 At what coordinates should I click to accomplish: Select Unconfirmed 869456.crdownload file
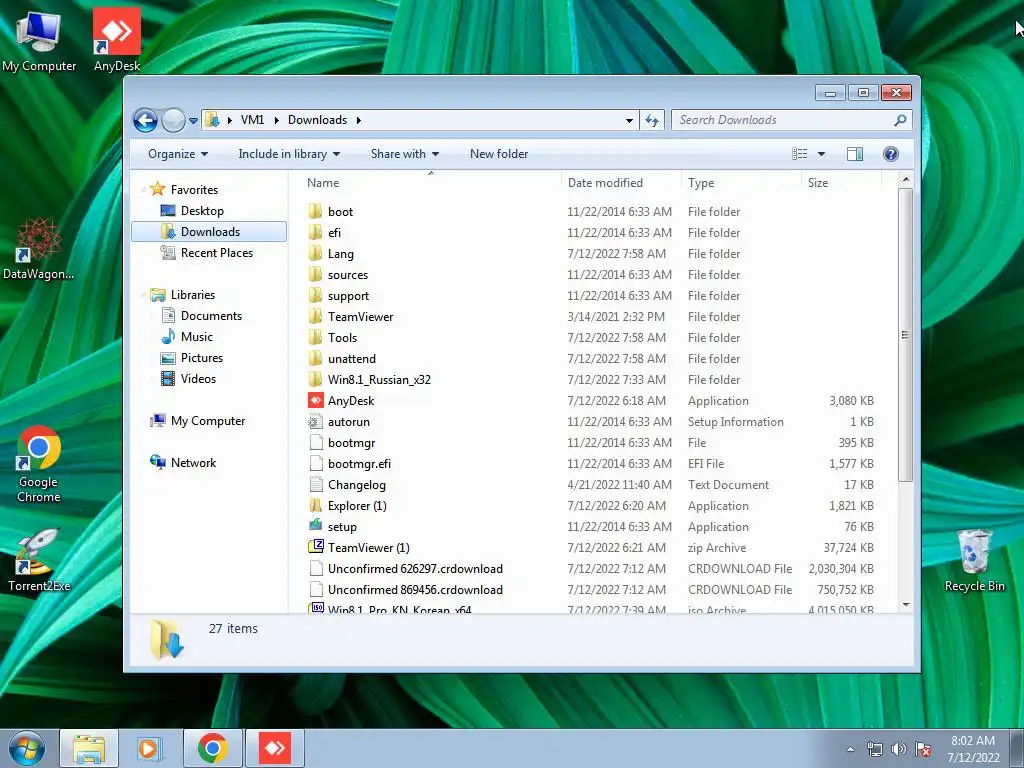(415, 590)
